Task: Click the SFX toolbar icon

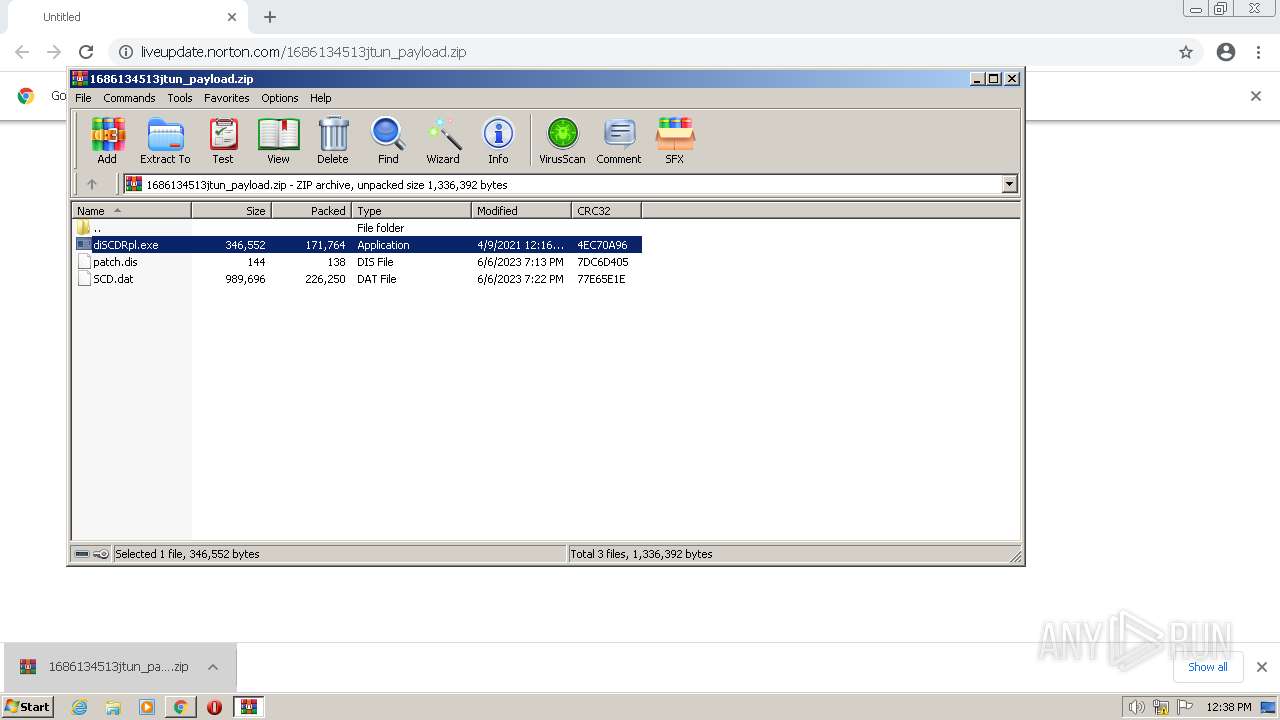Action: (675, 140)
